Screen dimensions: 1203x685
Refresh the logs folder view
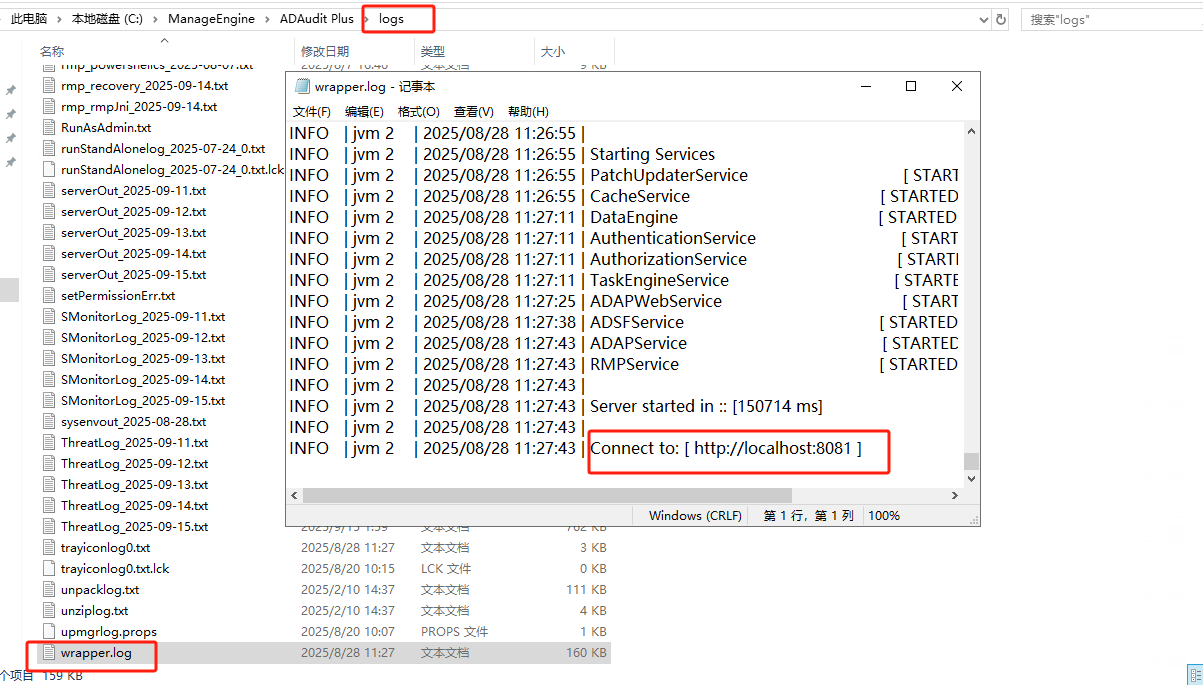point(1005,19)
